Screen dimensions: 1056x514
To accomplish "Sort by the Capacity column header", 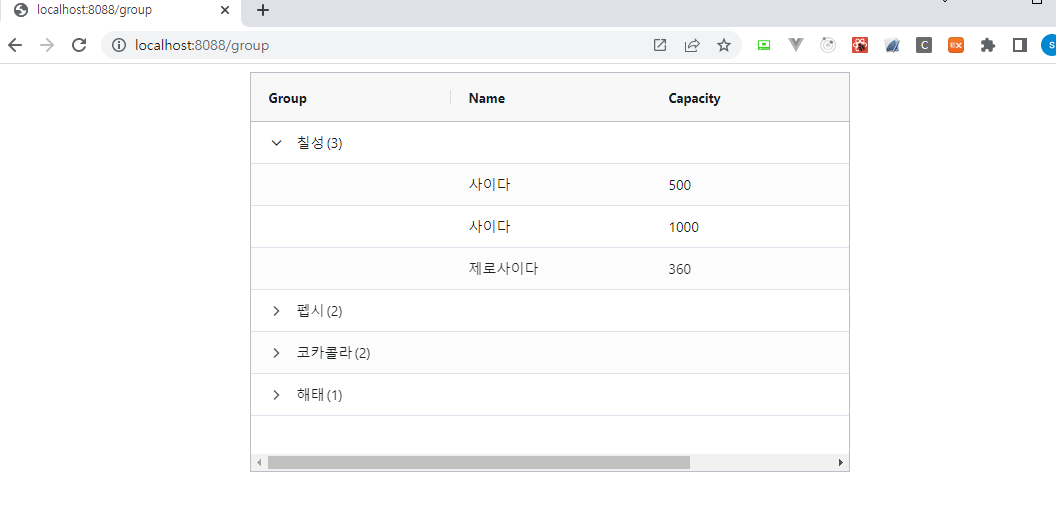I will [x=694, y=98].
